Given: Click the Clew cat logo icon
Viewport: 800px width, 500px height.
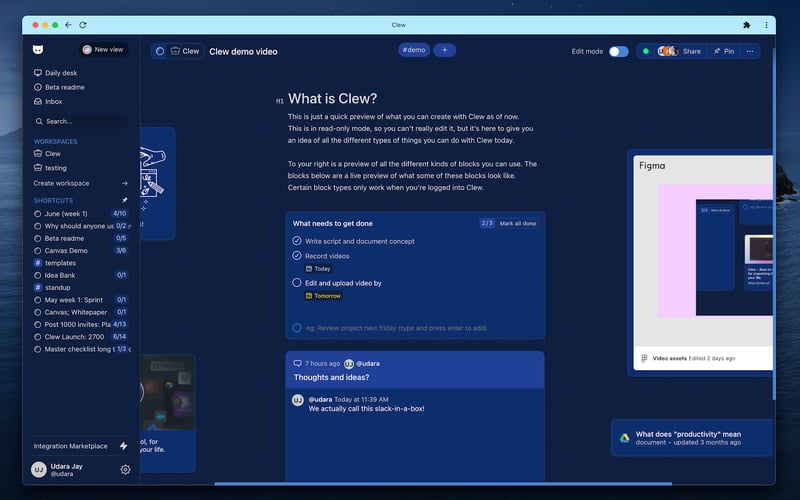Looking at the screenshot, I should click(x=38, y=49).
